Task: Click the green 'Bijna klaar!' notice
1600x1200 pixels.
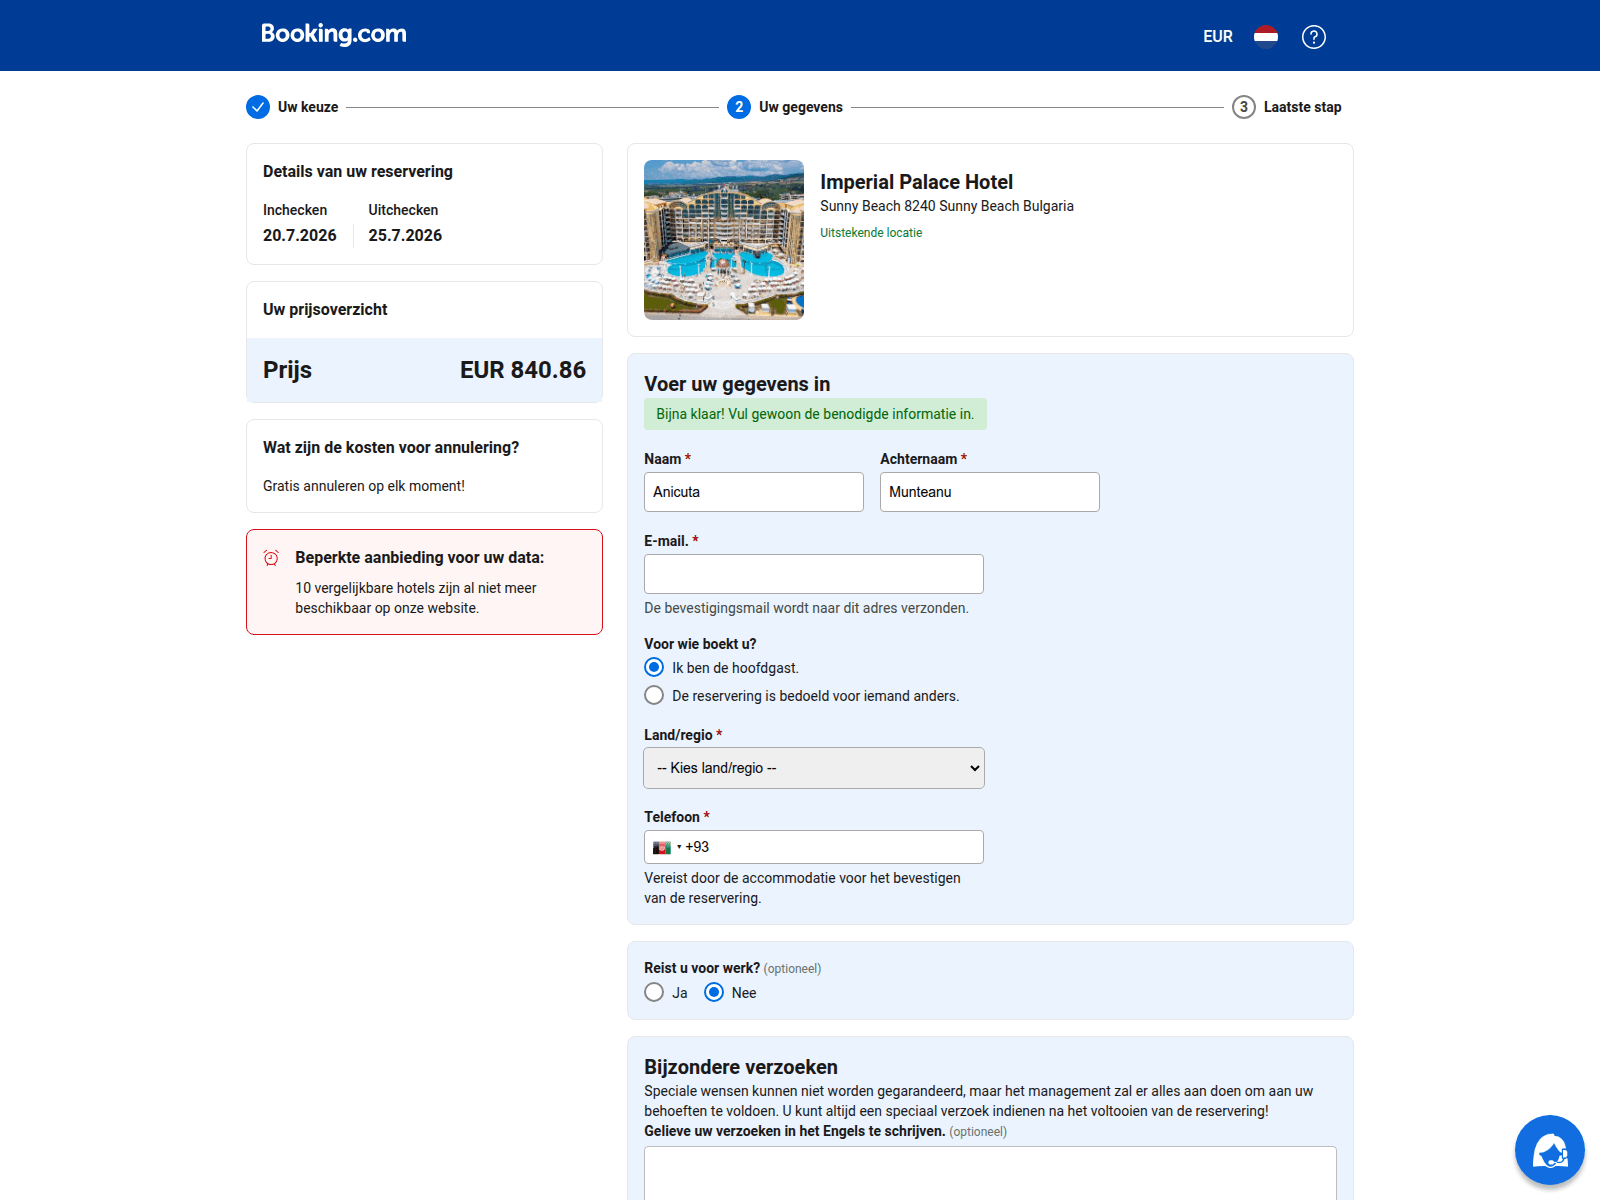Action: pos(815,414)
